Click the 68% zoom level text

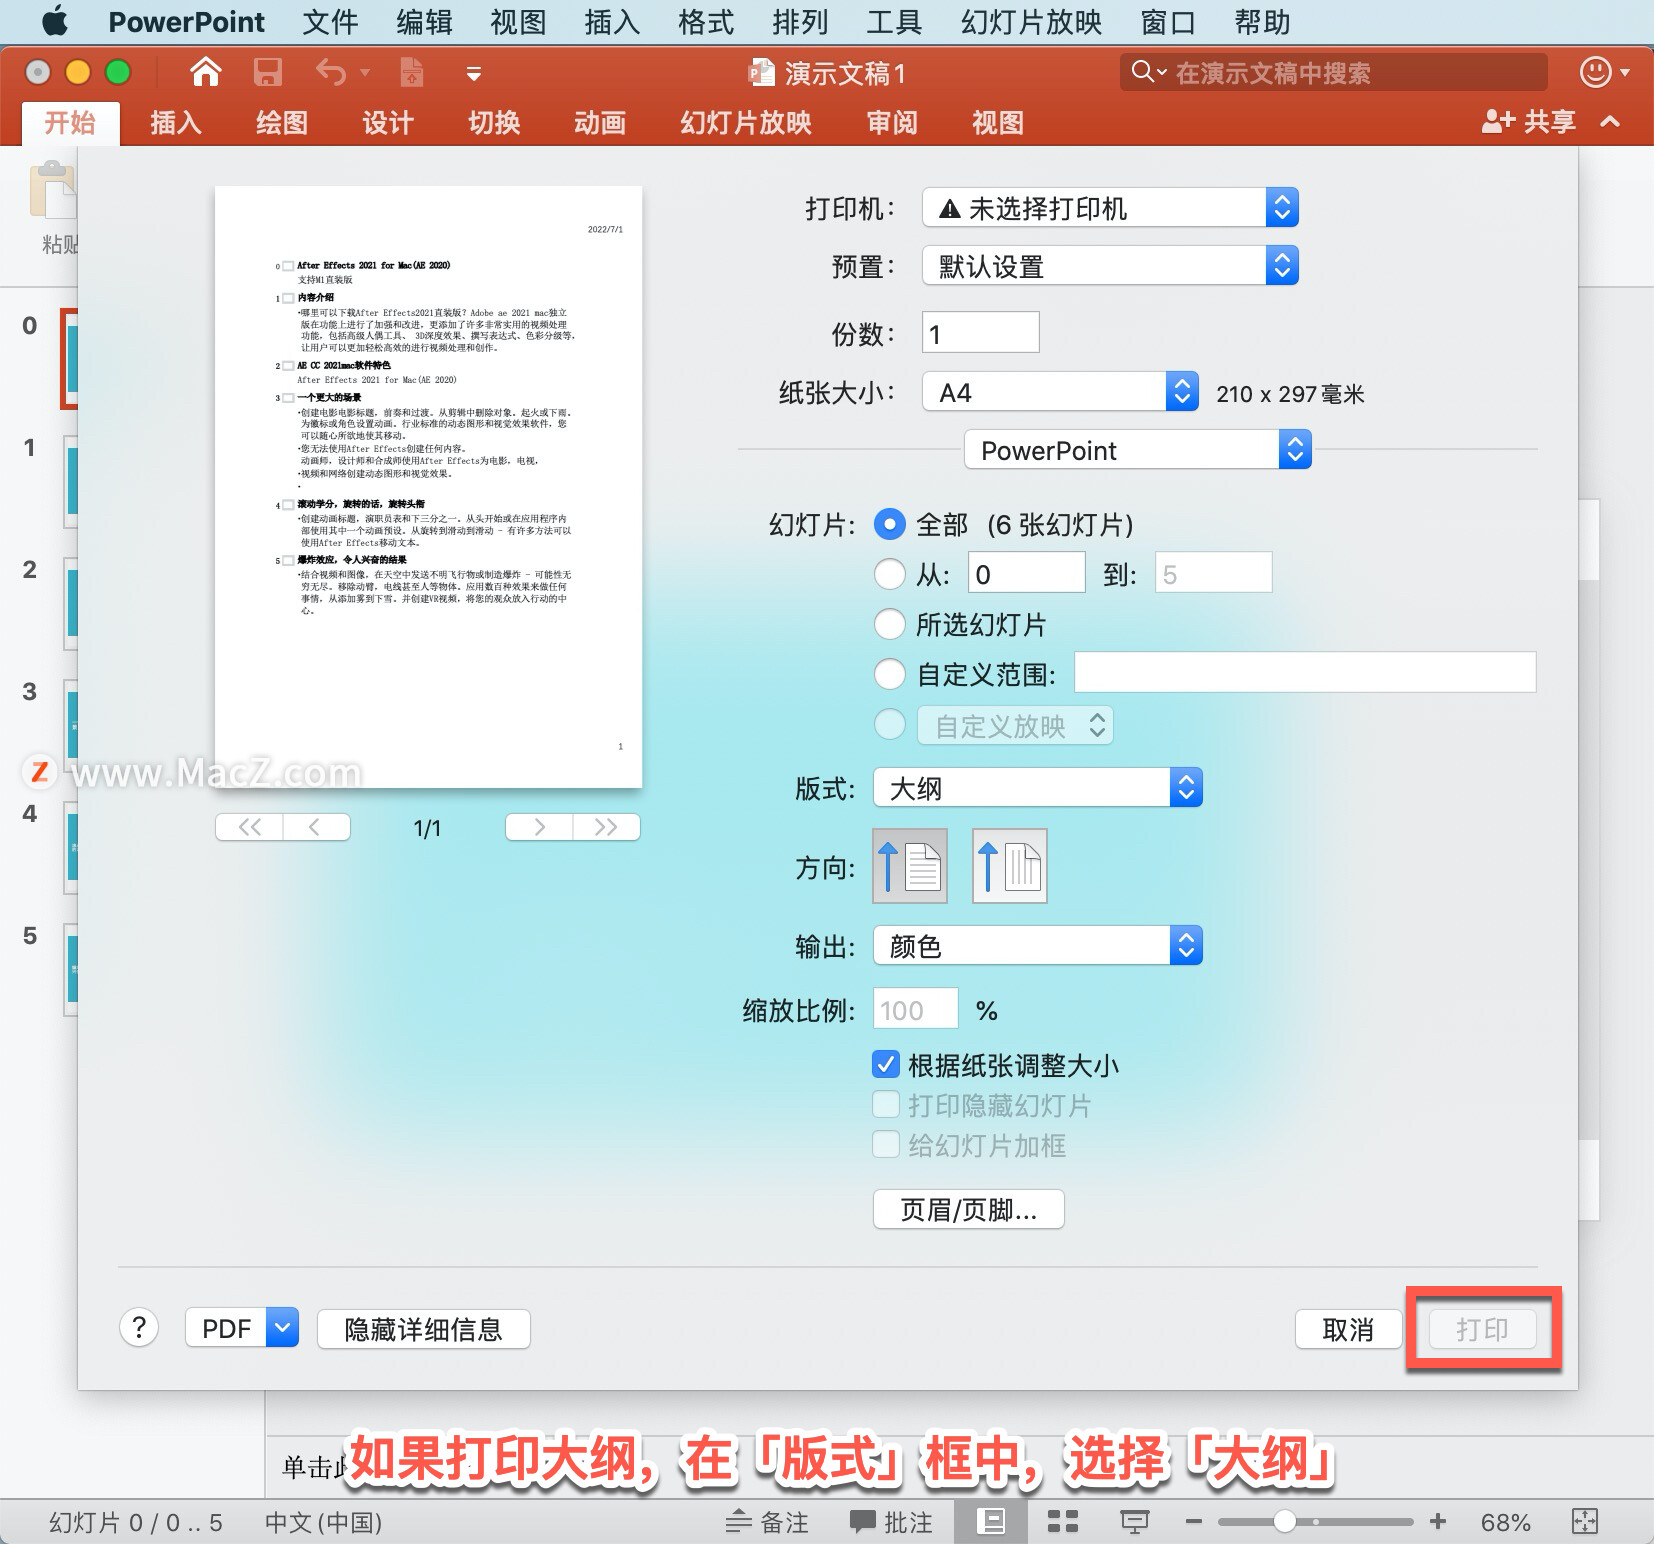1505,1522
